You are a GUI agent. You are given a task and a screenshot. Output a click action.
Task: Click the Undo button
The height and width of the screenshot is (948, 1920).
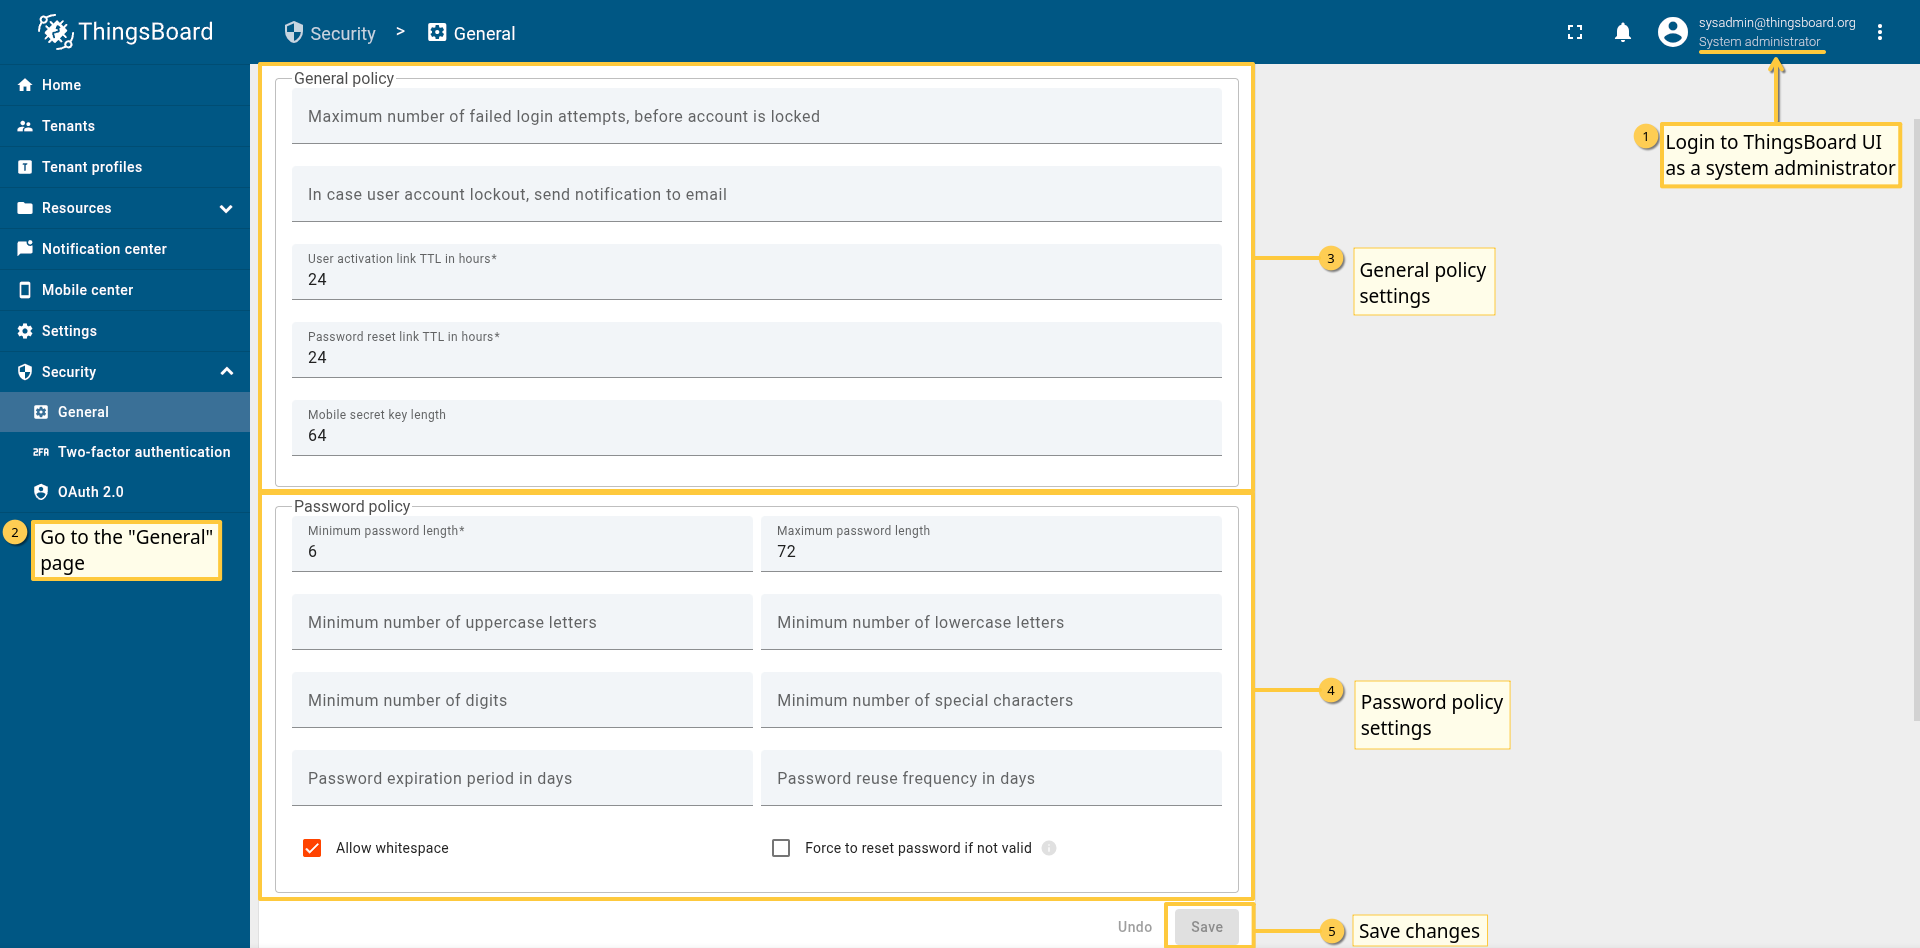tap(1134, 927)
